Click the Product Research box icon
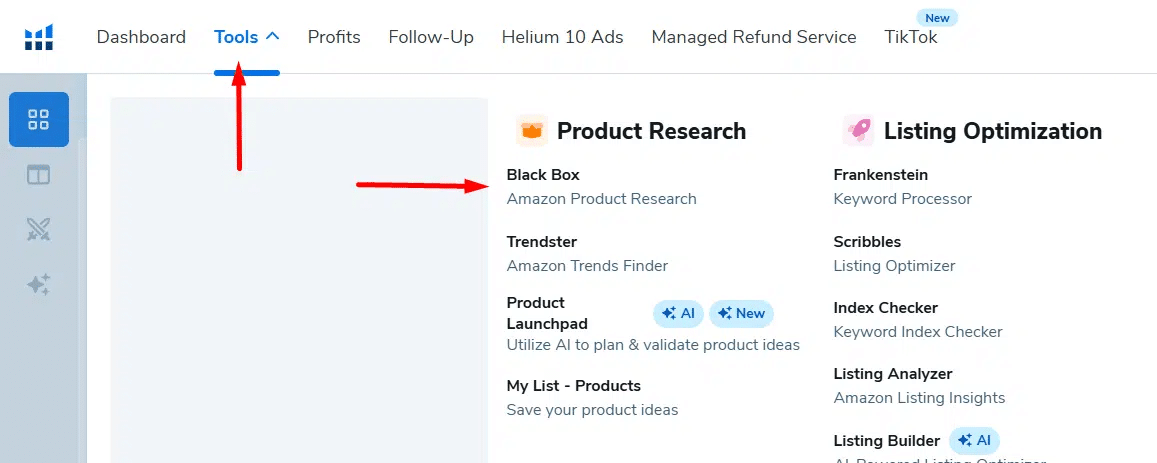1157x463 pixels. click(531, 131)
